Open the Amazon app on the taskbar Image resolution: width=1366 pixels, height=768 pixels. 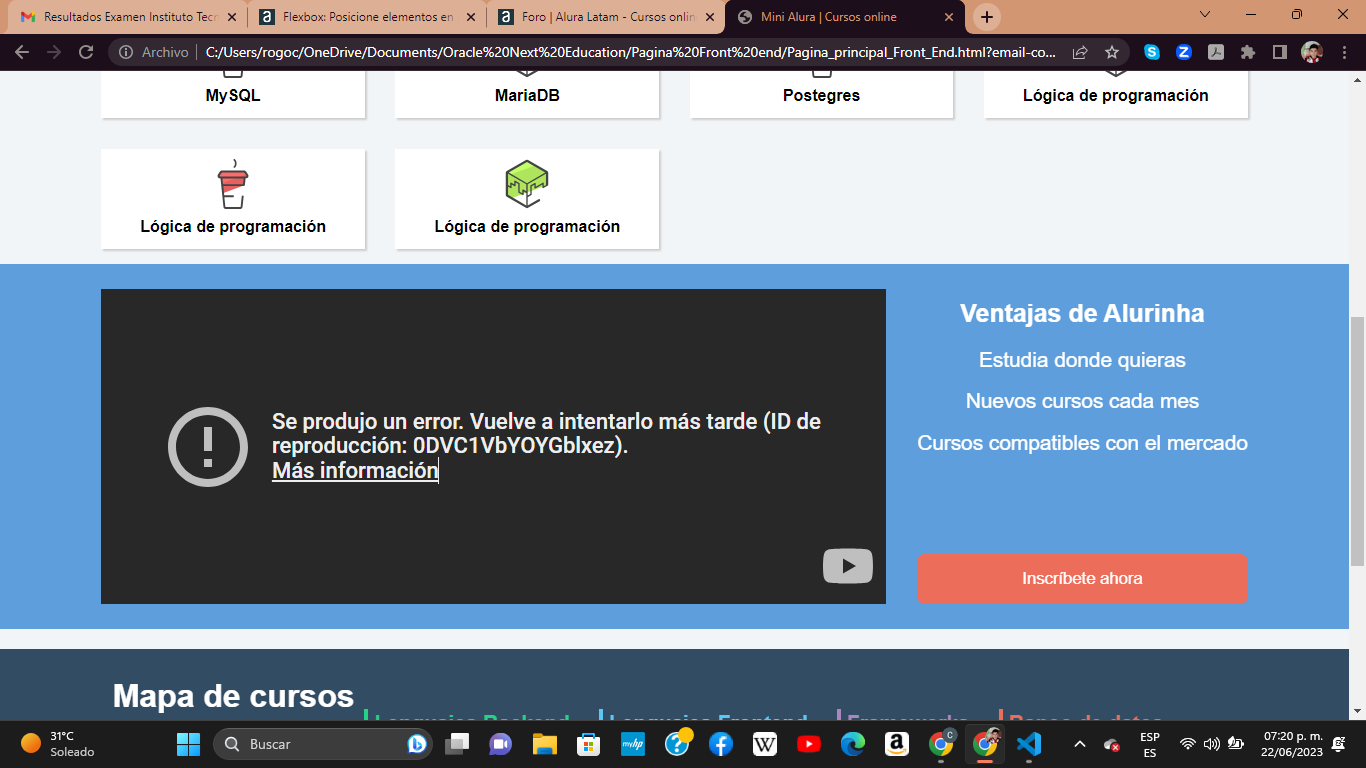click(896, 744)
